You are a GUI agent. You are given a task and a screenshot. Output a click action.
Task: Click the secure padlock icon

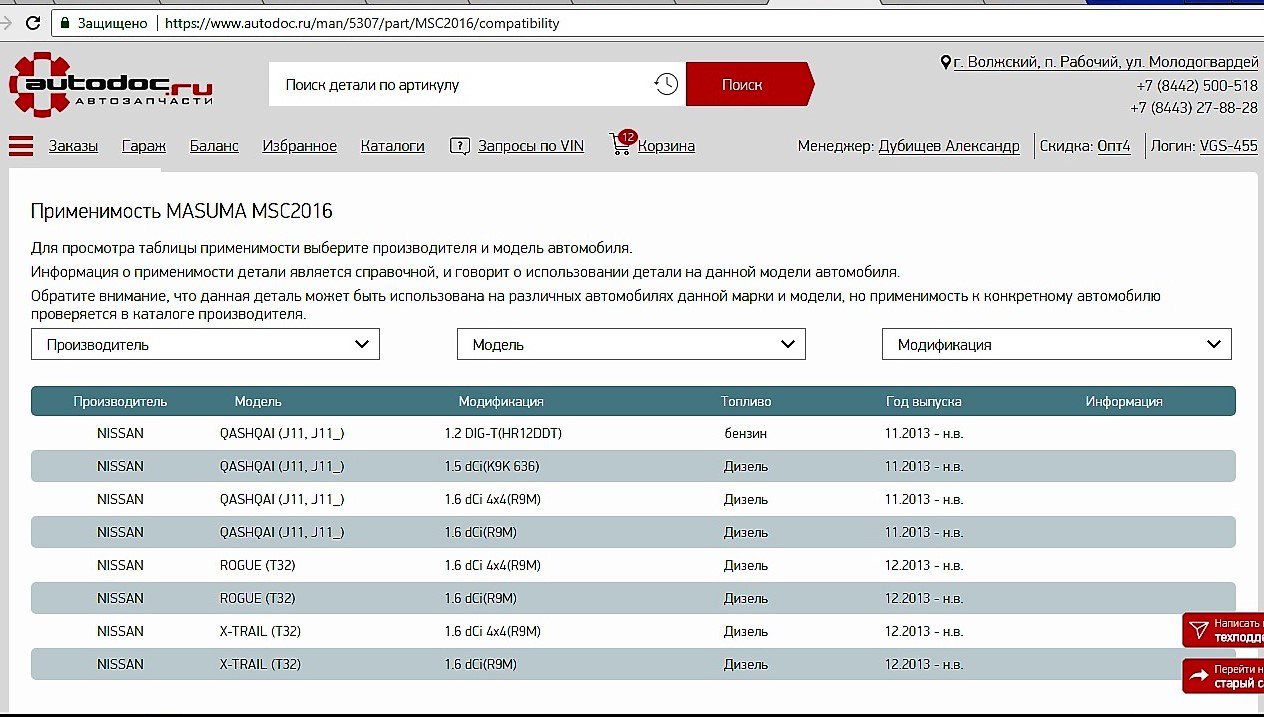coord(66,22)
